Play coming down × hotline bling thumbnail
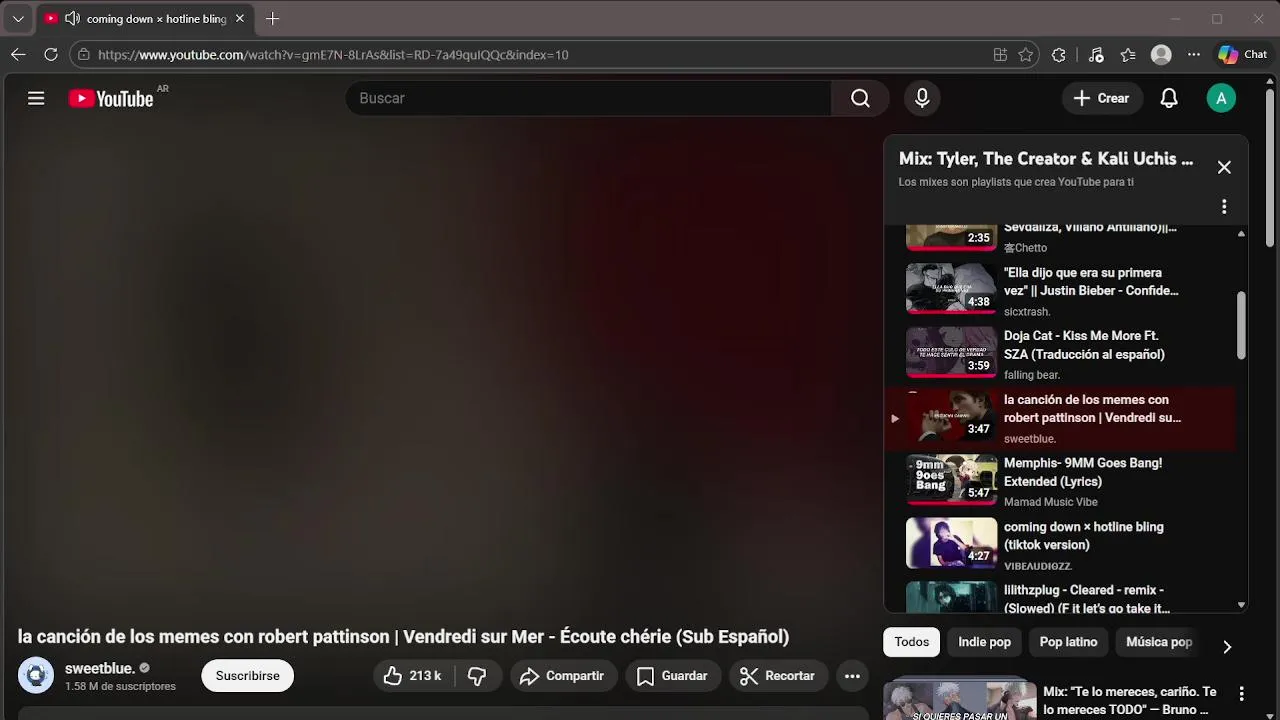This screenshot has width=1280, height=720. (x=951, y=543)
